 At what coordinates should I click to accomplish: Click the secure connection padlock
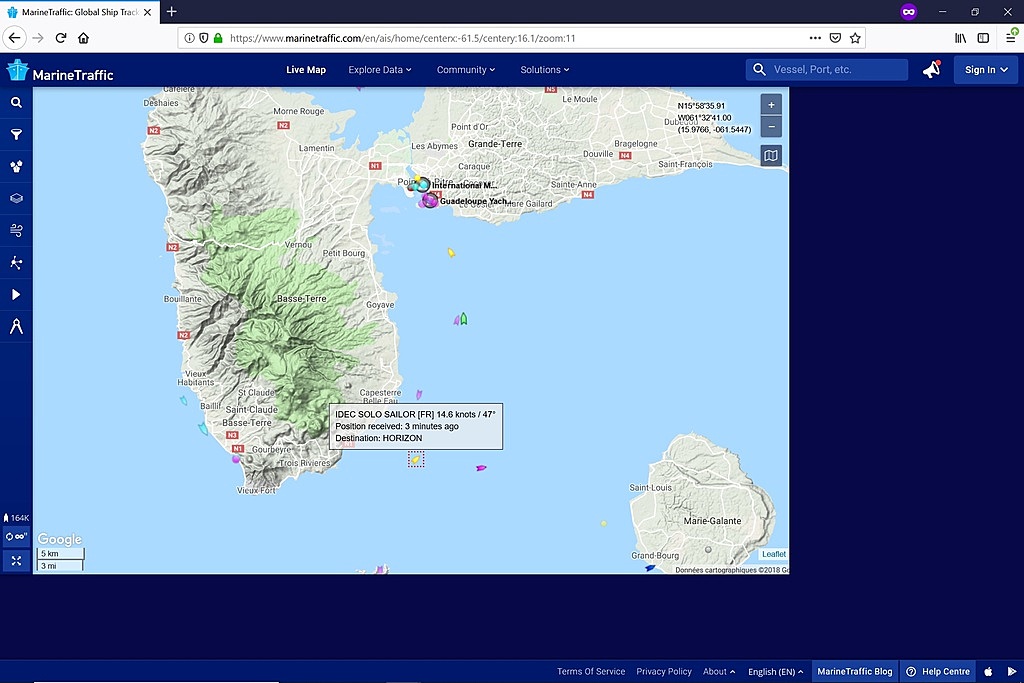(x=218, y=38)
